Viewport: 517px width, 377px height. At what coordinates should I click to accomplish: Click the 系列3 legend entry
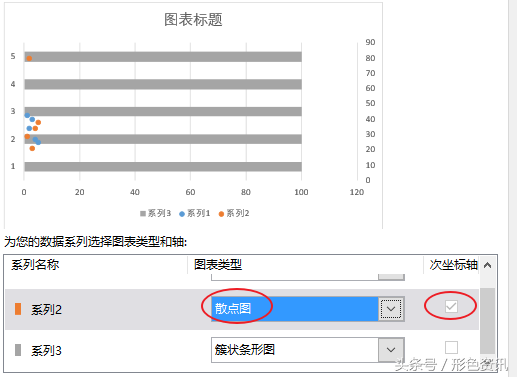tap(155, 213)
